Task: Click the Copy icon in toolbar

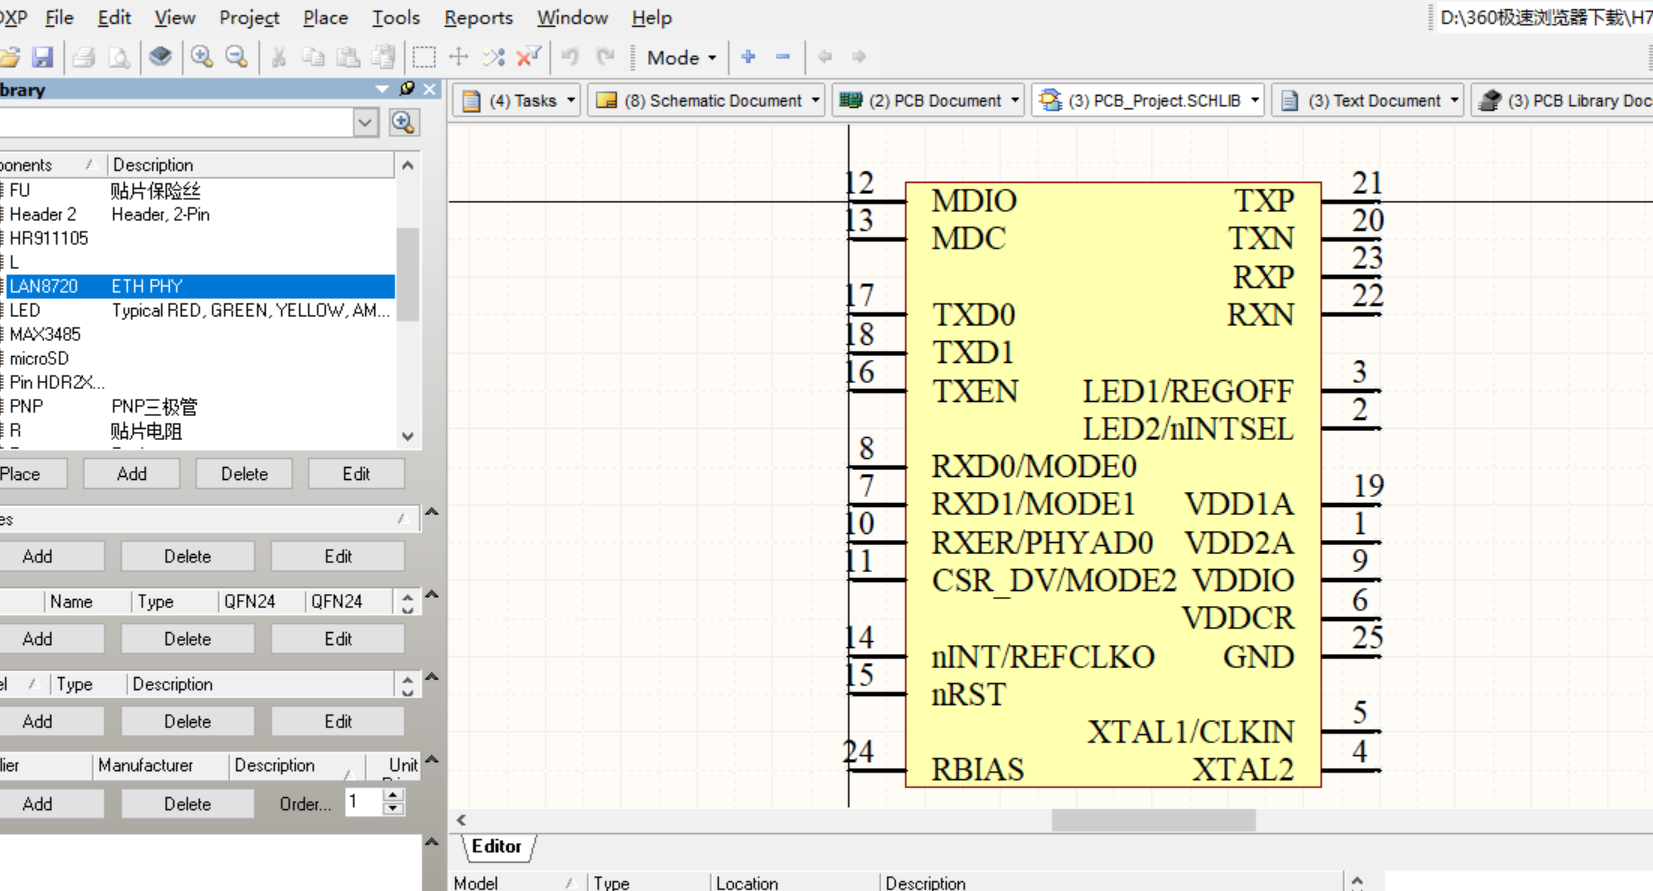Action: 313,57
